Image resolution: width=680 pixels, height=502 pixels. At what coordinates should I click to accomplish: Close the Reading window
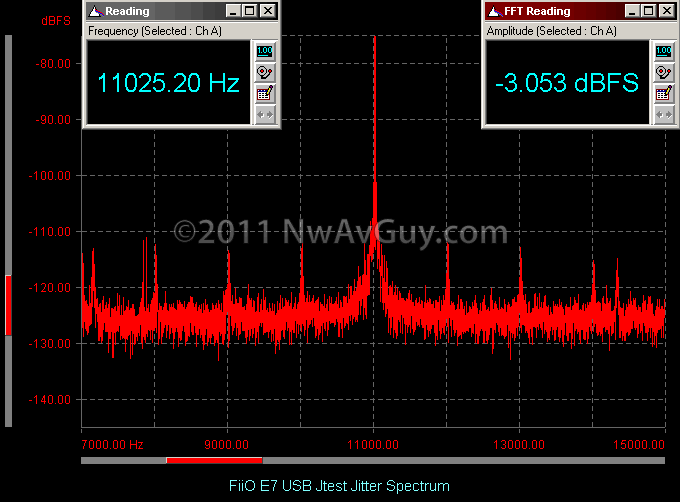268,11
